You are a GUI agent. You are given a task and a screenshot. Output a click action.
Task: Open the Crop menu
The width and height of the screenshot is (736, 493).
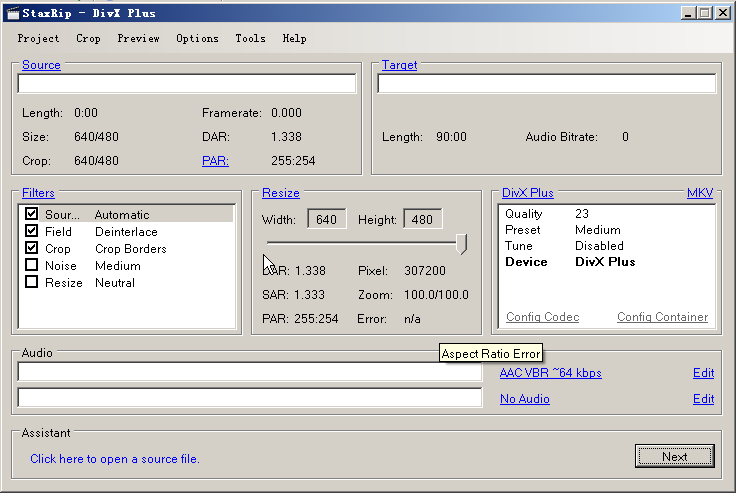click(x=88, y=39)
